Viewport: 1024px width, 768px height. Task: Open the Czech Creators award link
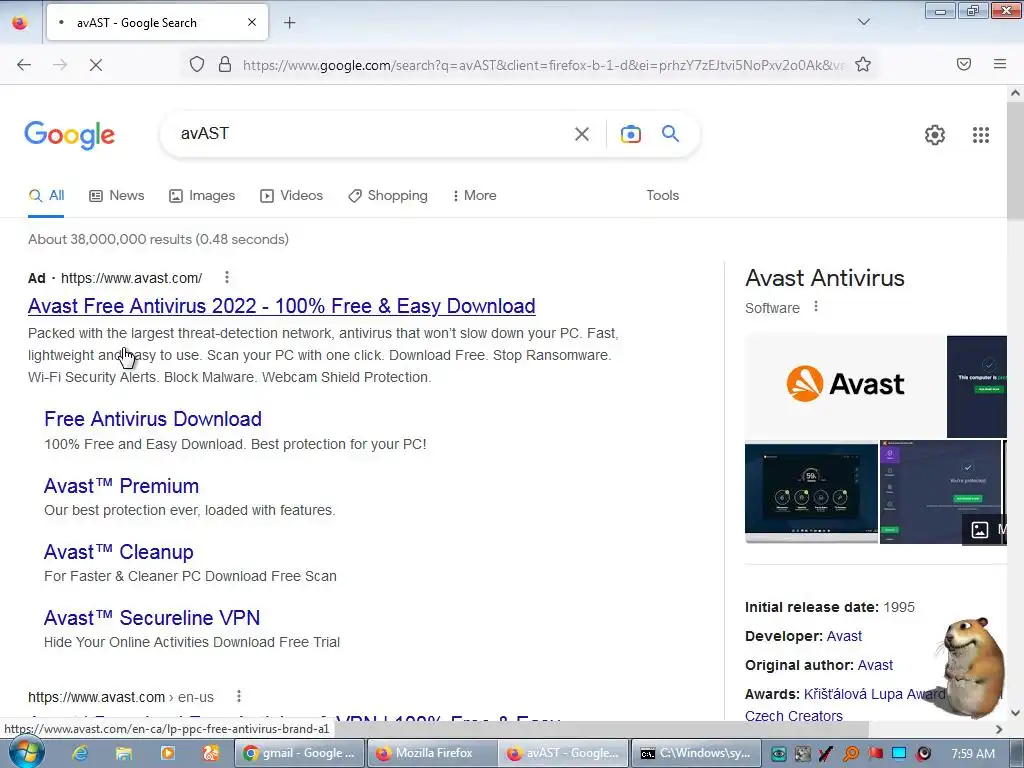(793, 716)
